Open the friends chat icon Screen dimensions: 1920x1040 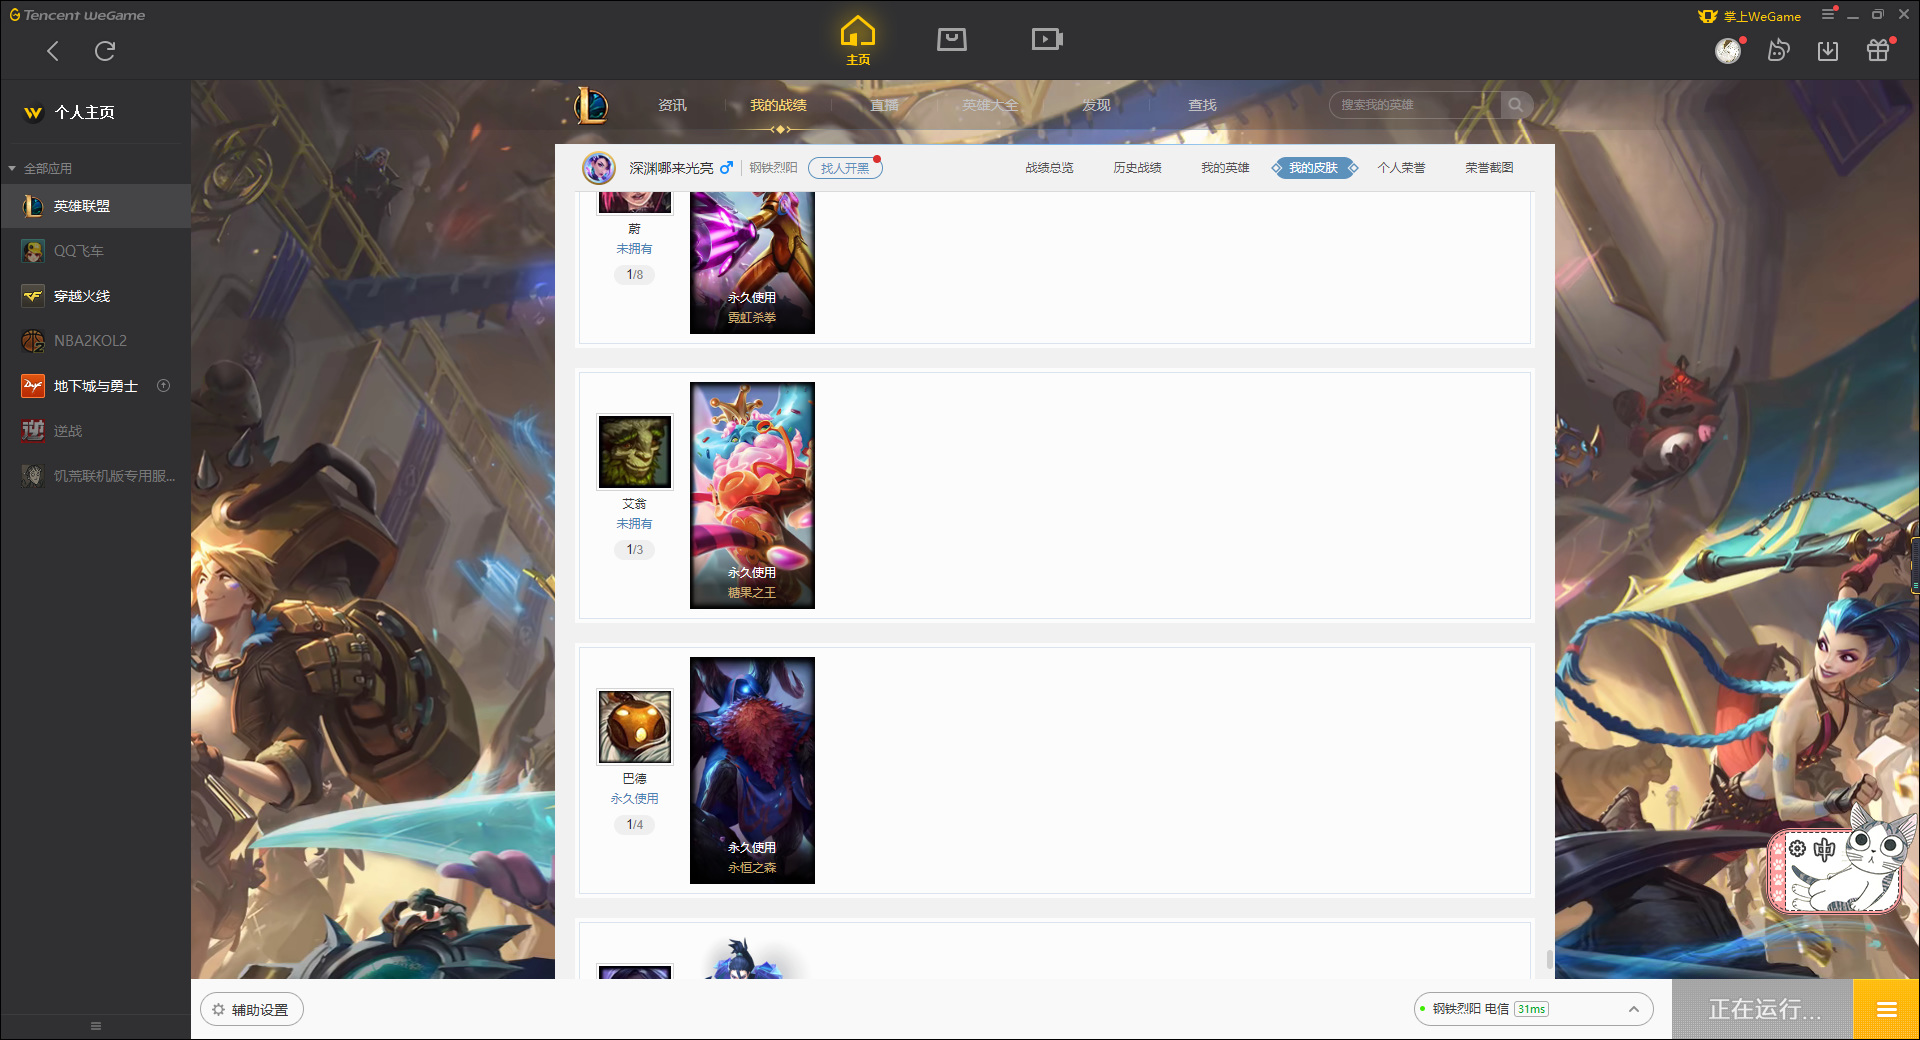[x=1778, y=50]
